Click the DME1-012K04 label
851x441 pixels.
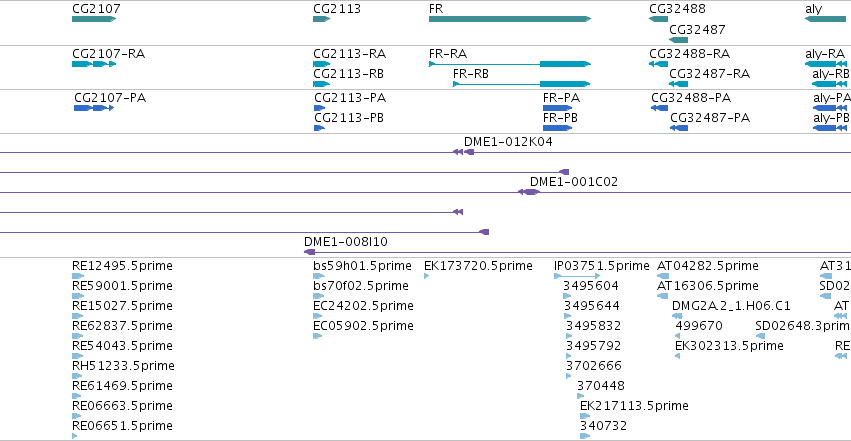coord(508,142)
